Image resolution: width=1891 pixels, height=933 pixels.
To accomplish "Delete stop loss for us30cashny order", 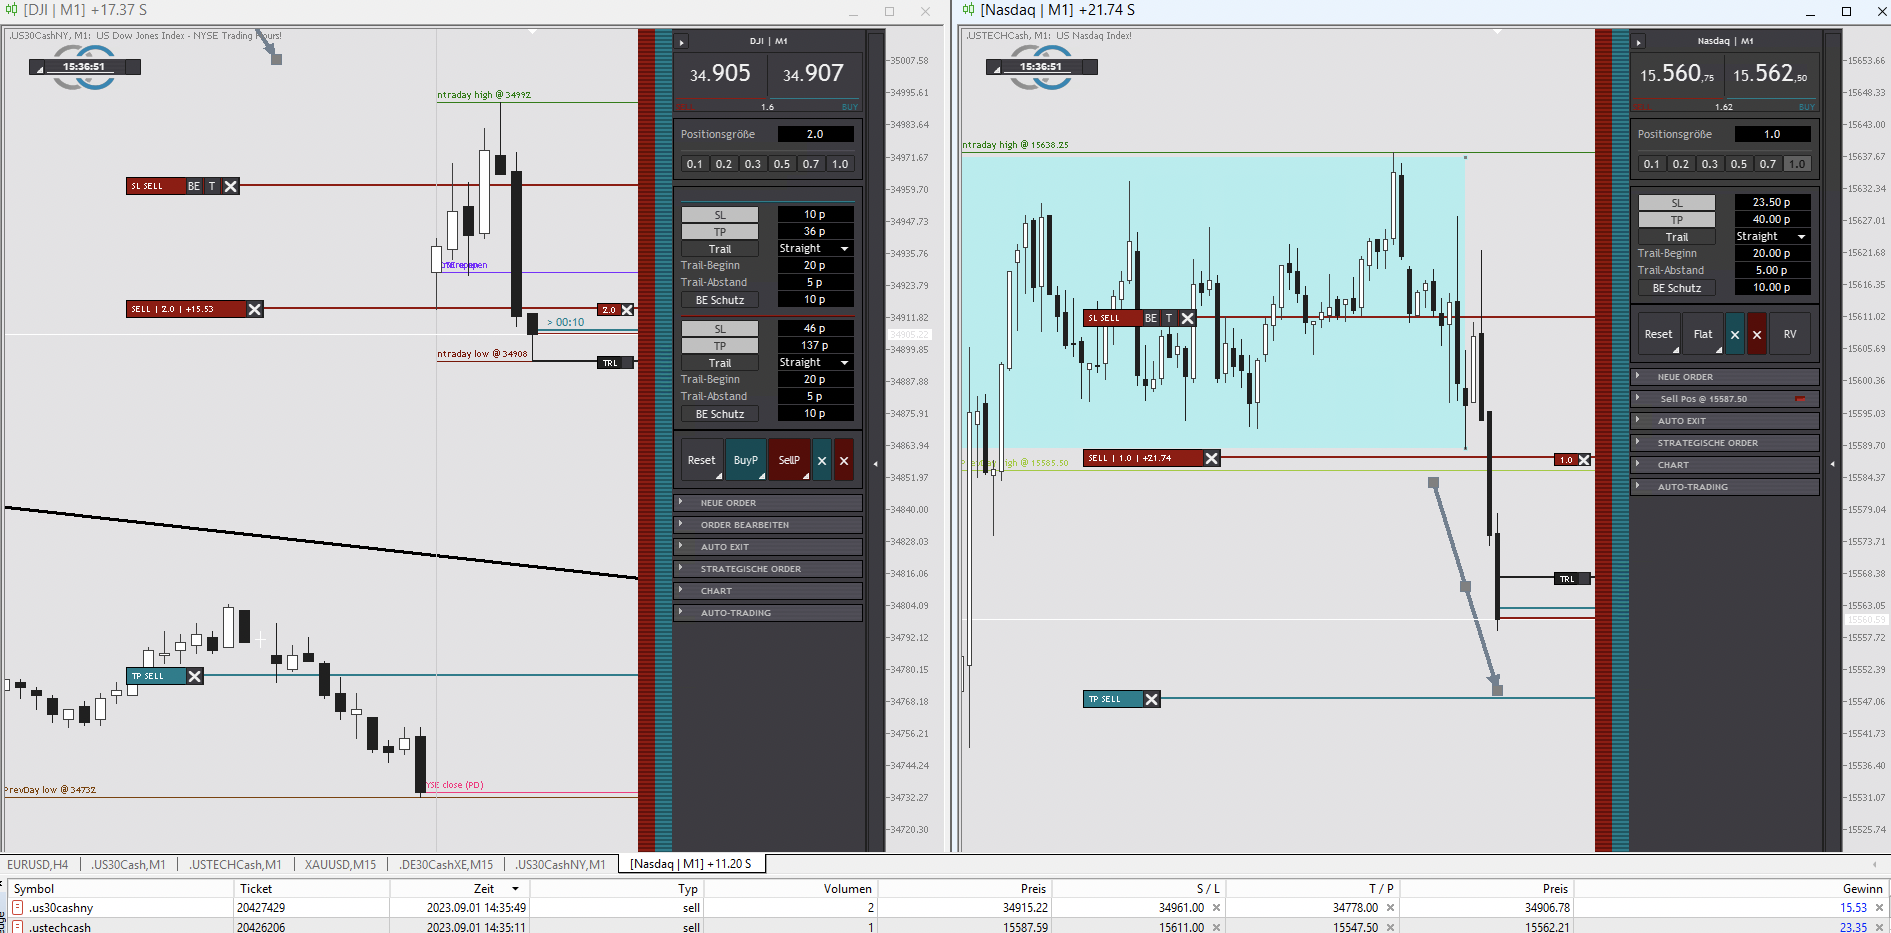I will click(1216, 908).
